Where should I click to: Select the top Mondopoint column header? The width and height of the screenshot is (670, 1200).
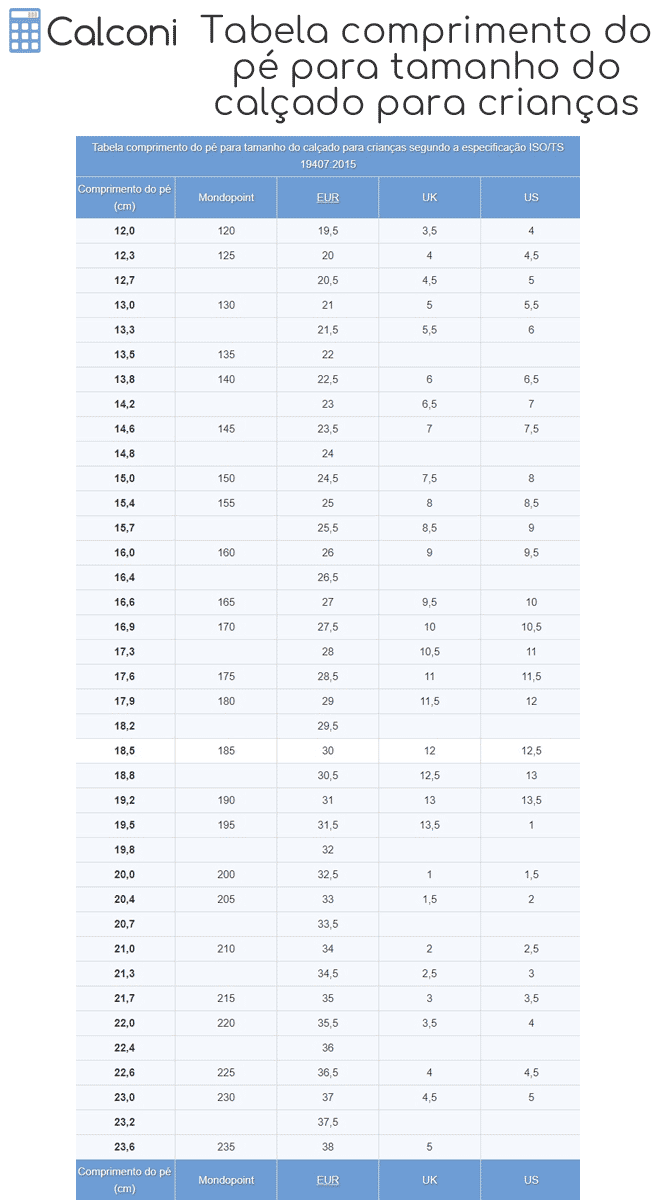coord(226,198)
